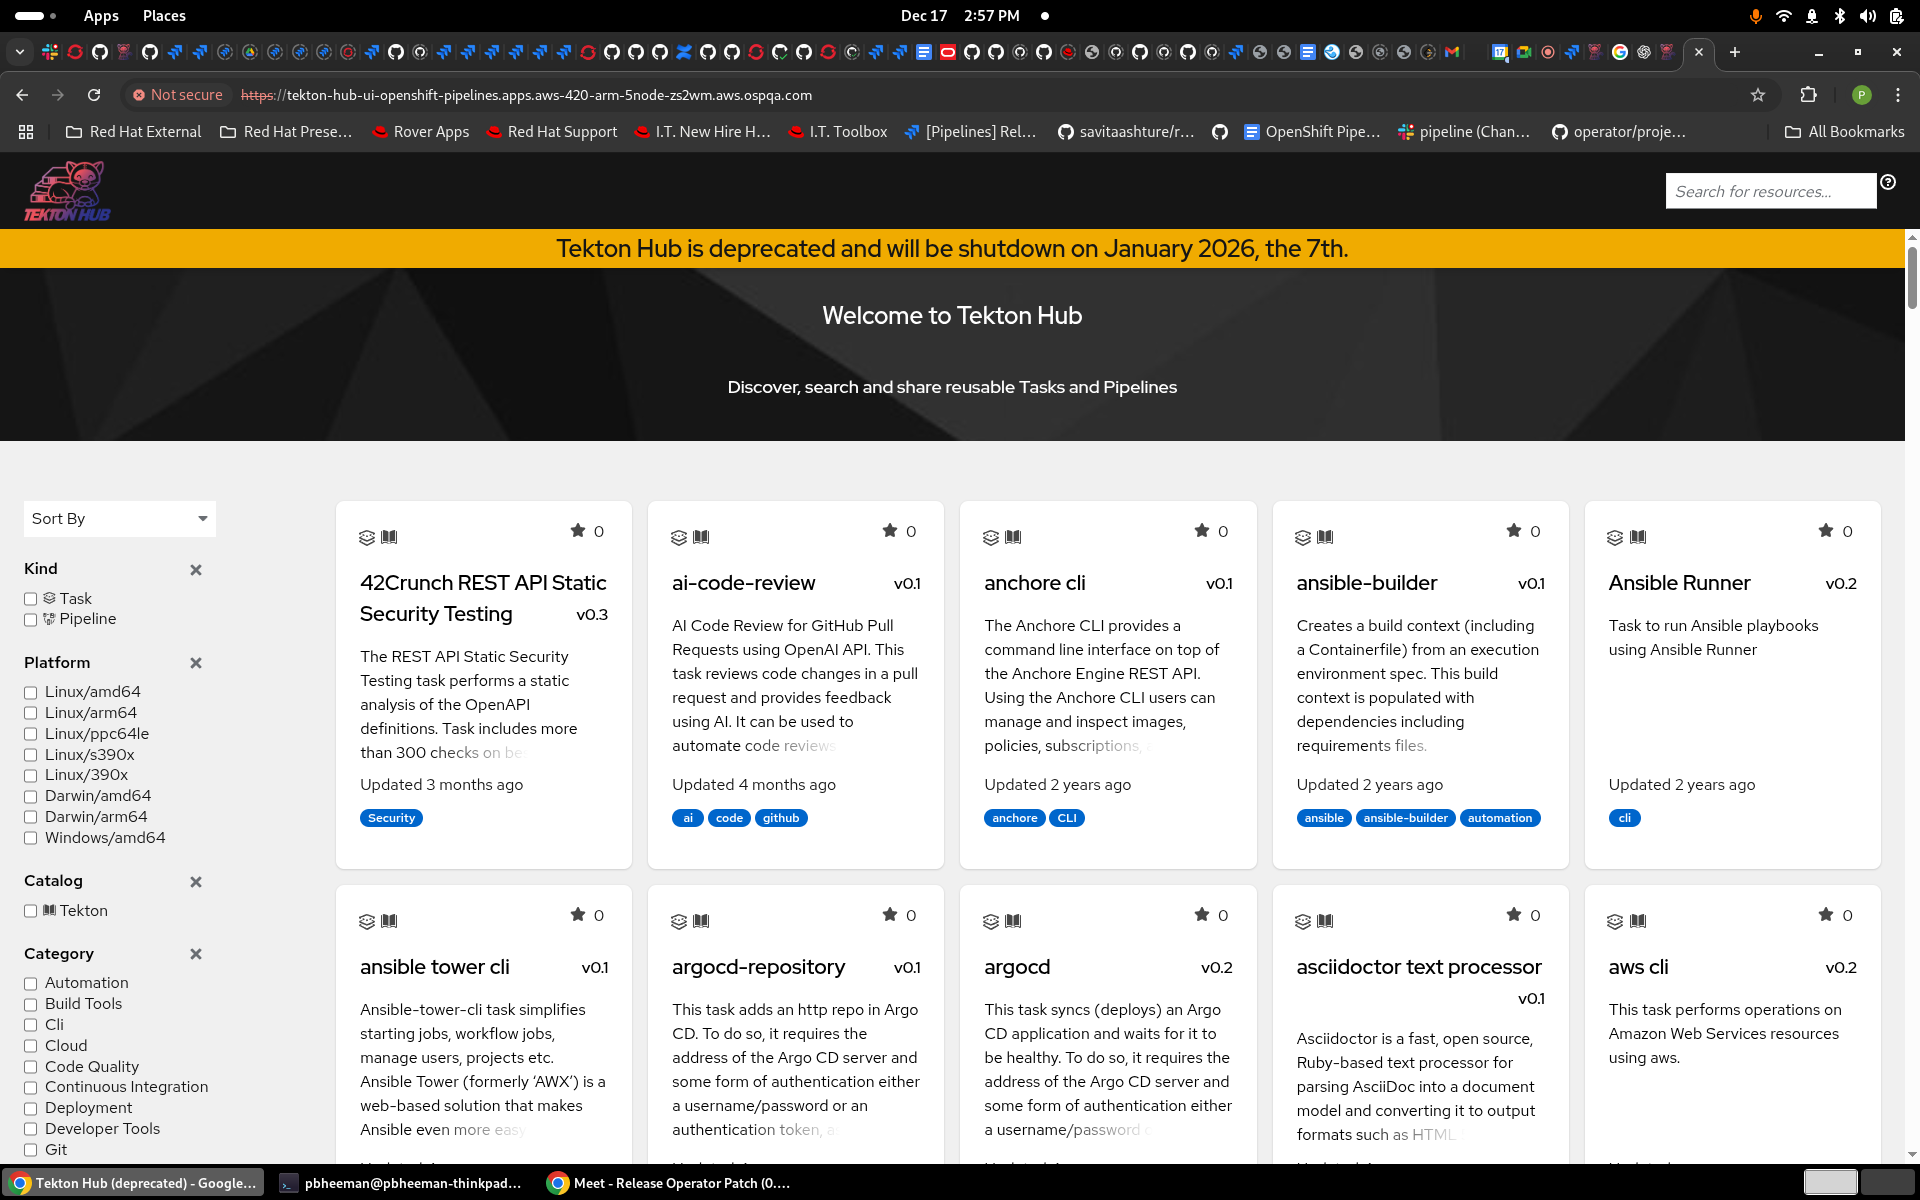Open the browser extensions puzzle icon

(x=1808, y=95)
